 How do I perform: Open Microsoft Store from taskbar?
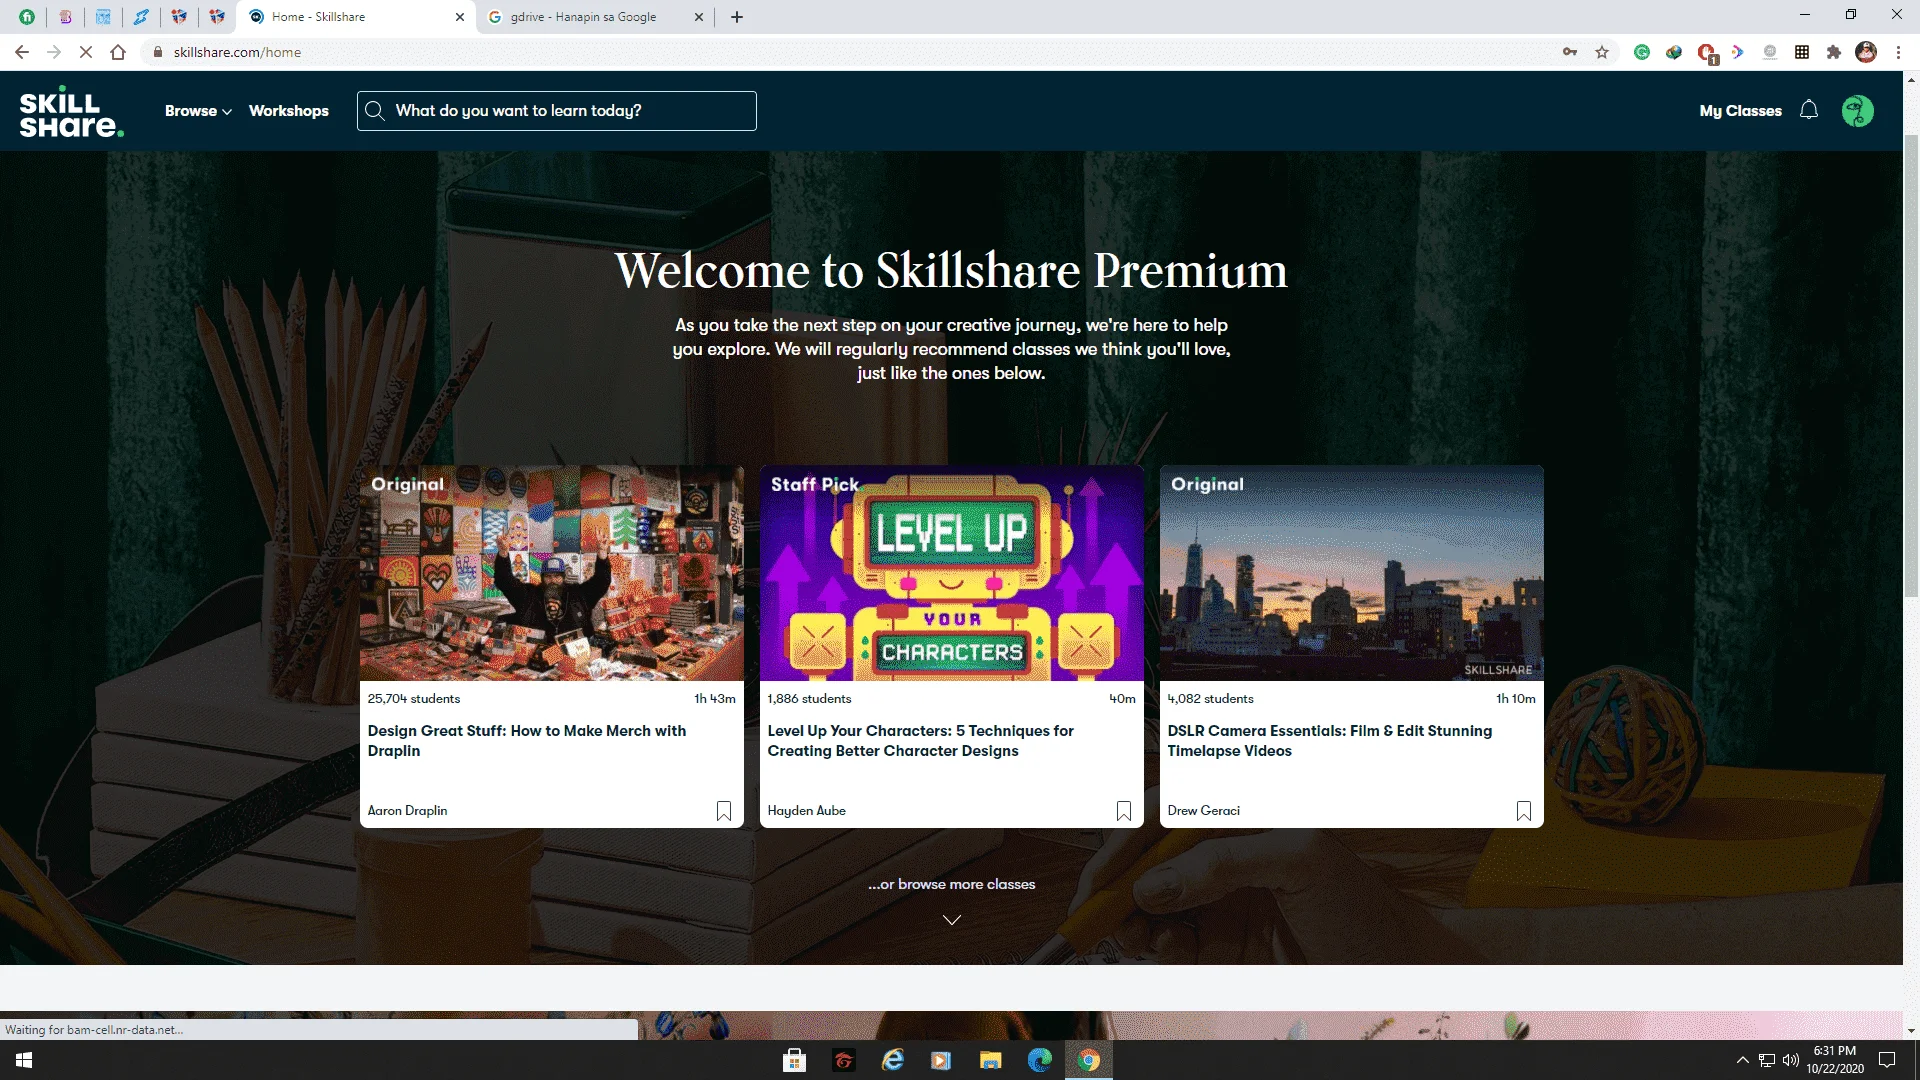[x=795, y=1060]
